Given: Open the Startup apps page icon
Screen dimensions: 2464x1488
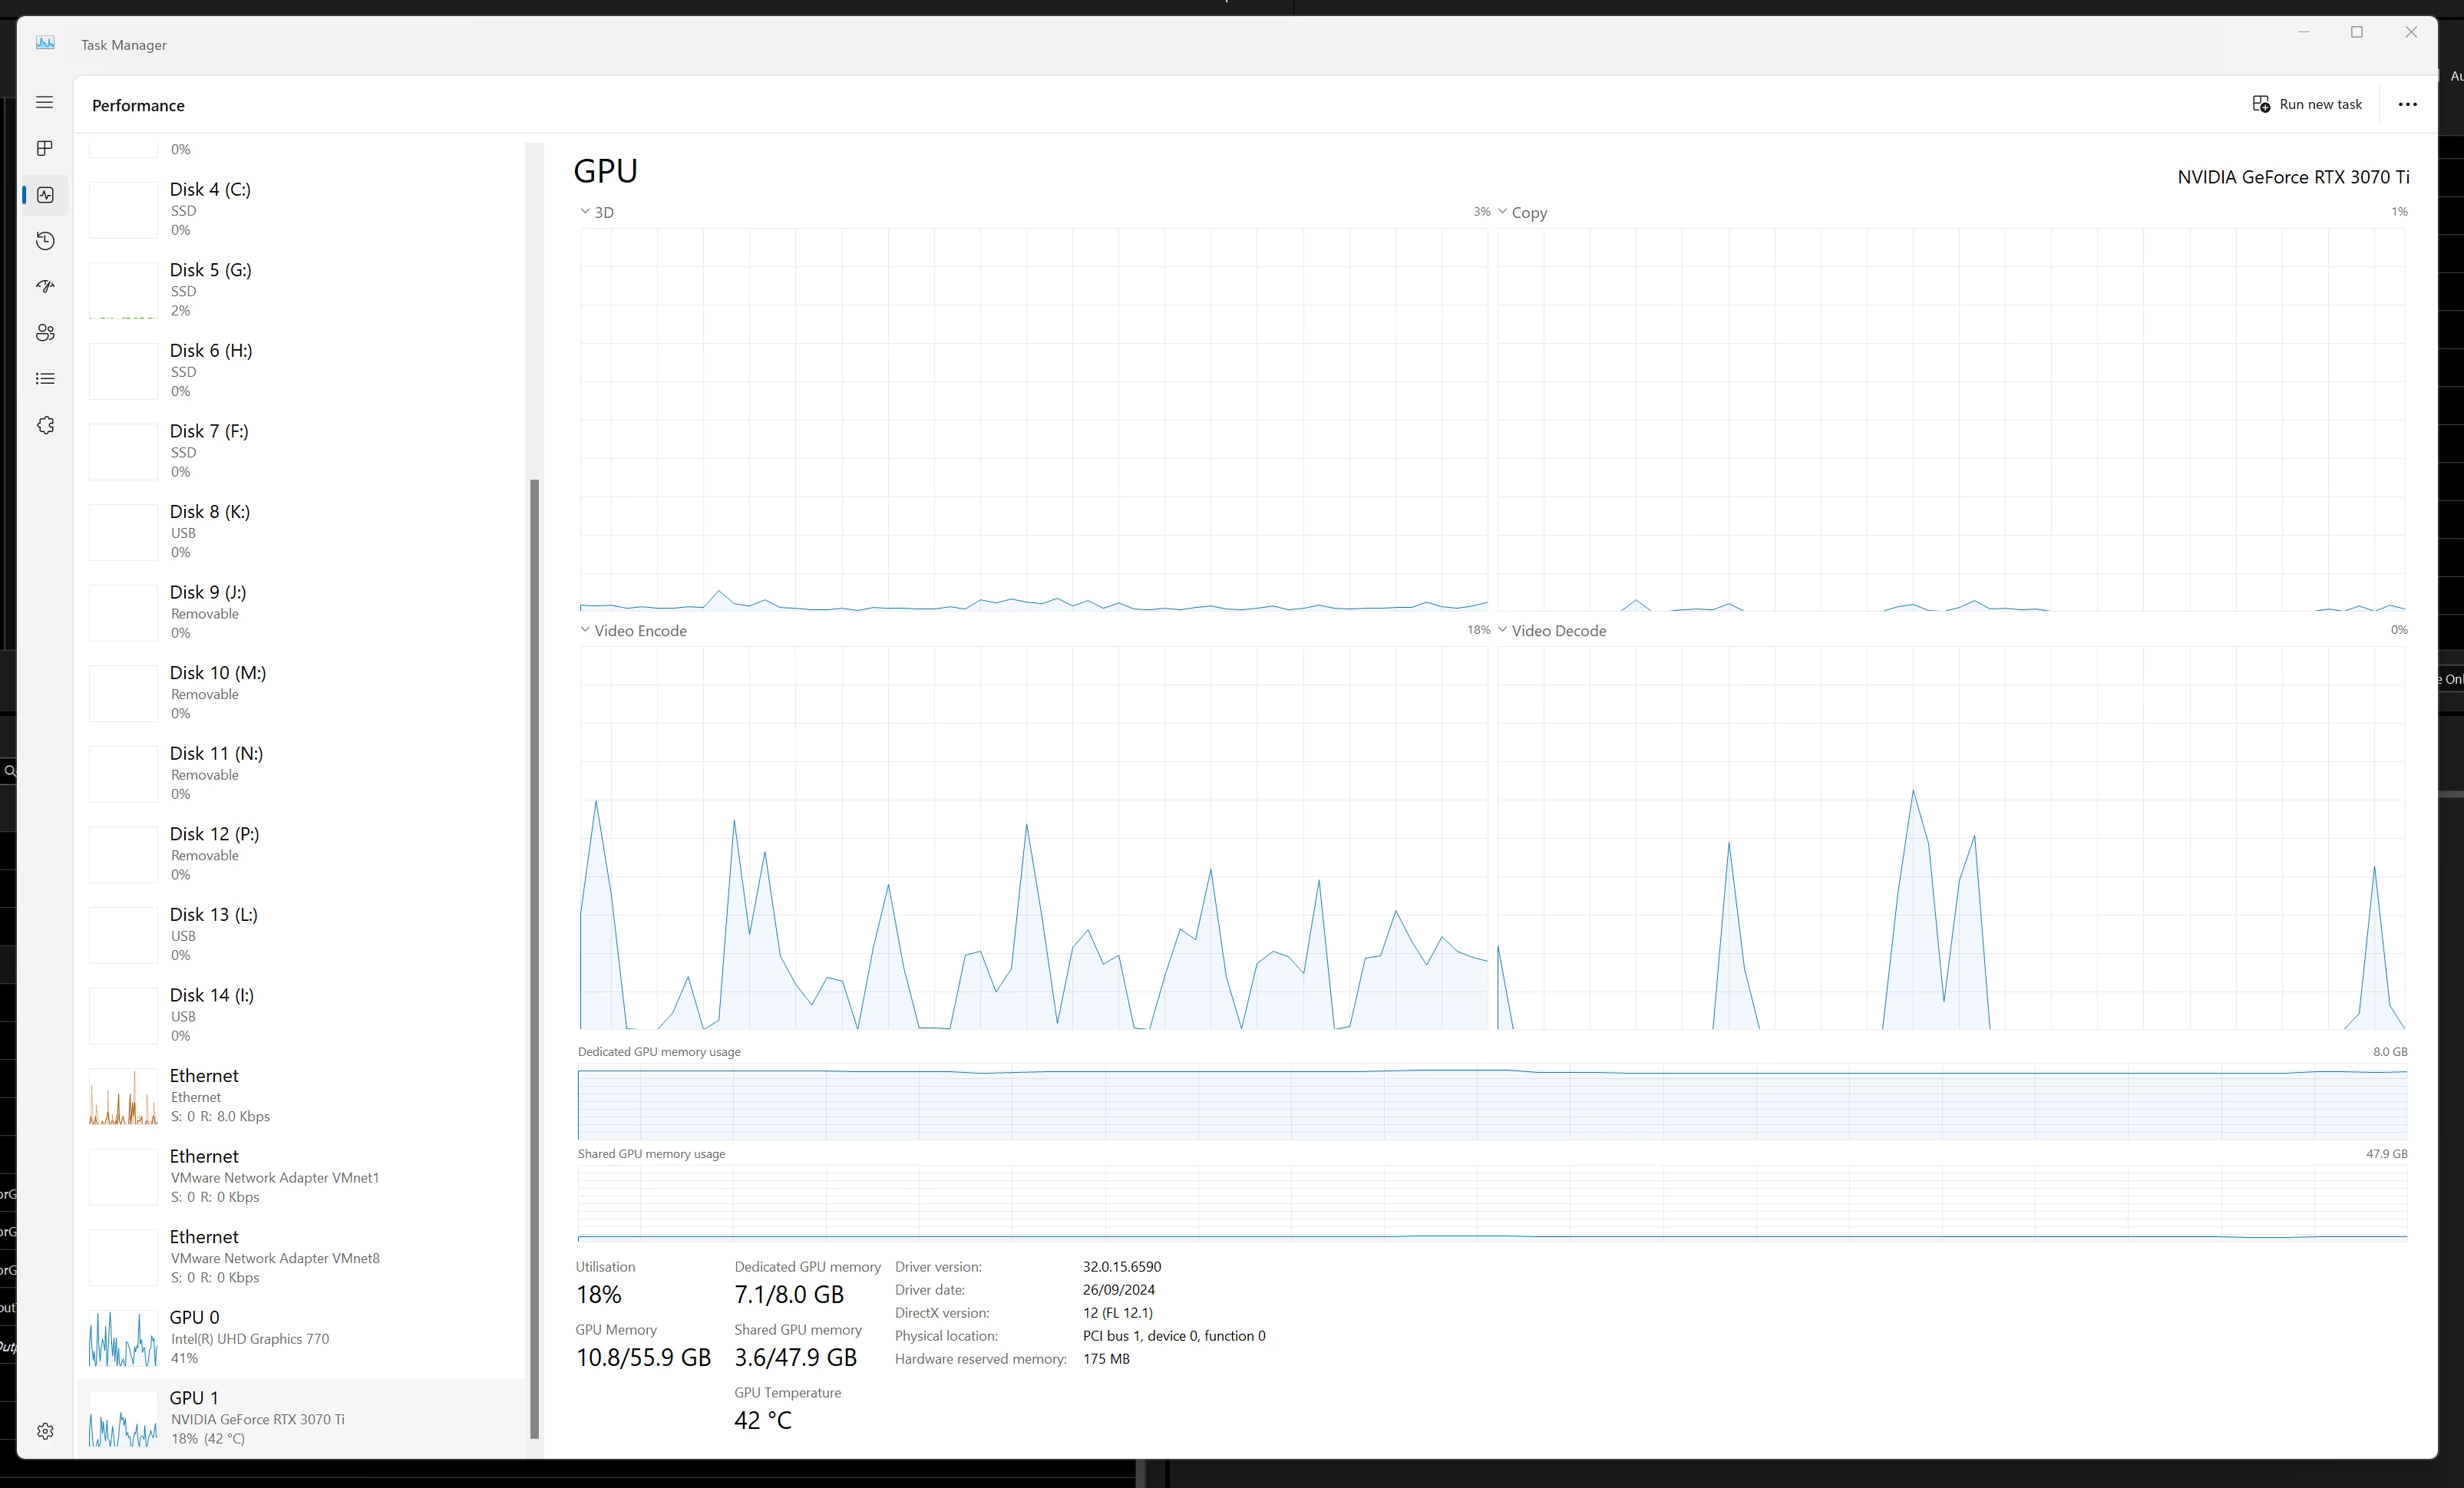Looking at the screenshot, I should 44,287.
